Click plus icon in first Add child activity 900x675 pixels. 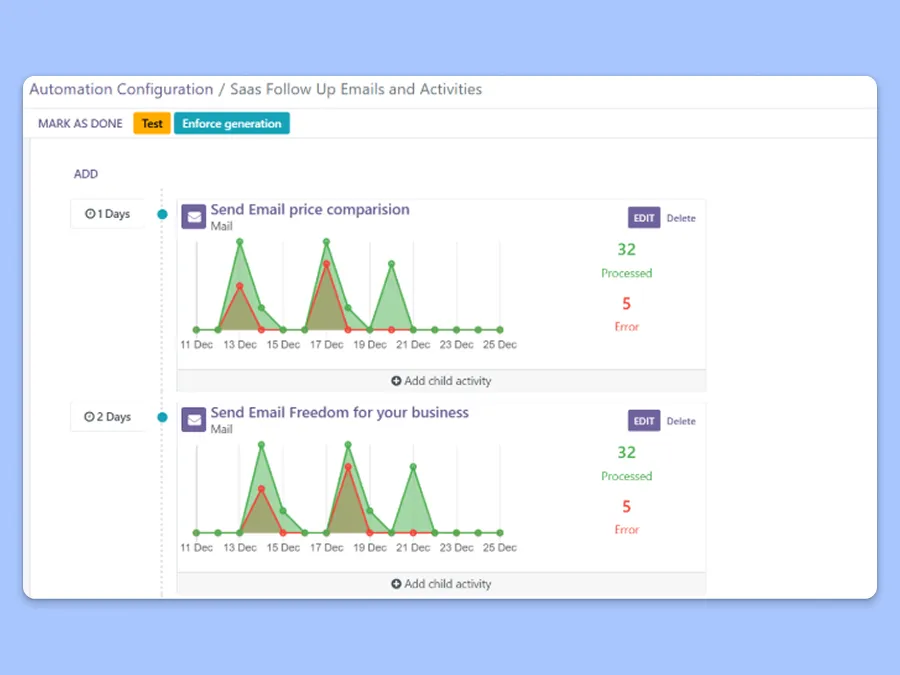pos(396,381)
